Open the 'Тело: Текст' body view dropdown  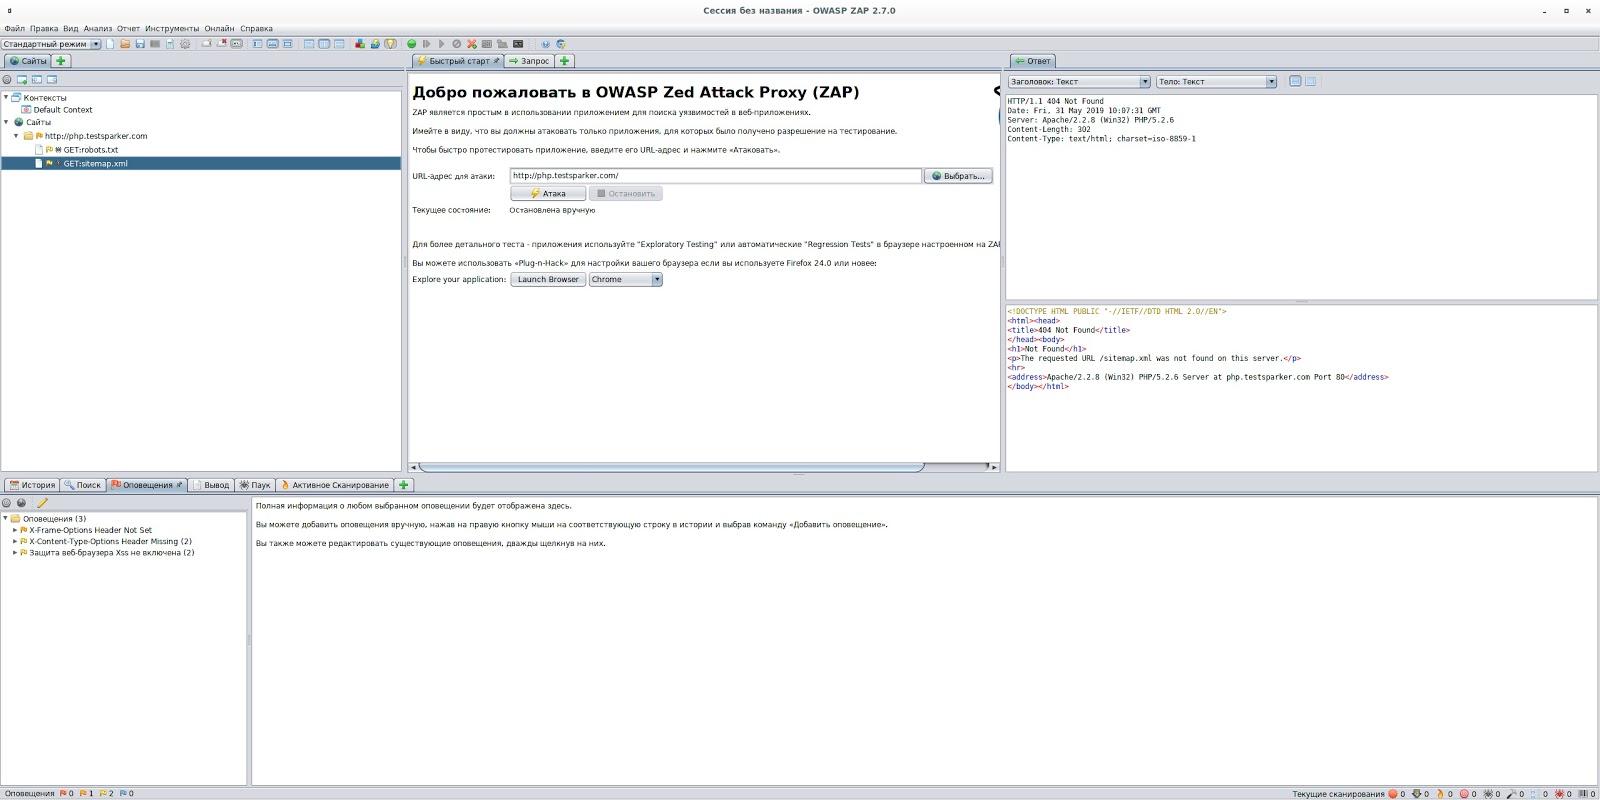(x=1217, y=81)
